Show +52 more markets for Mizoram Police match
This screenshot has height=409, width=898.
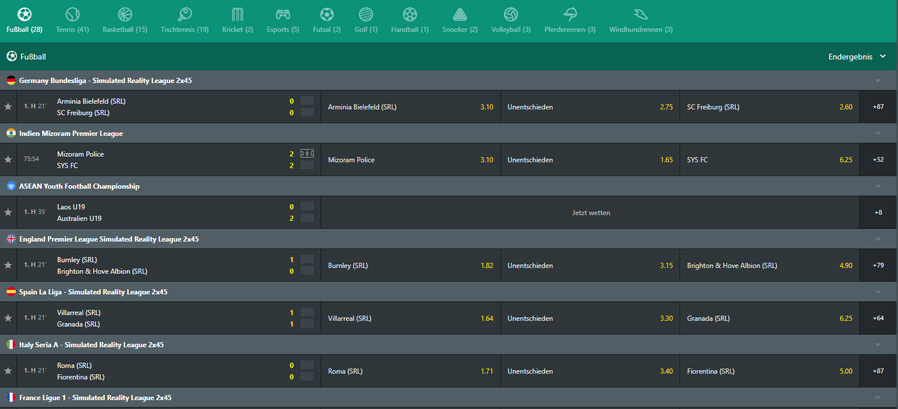pyautogui.click(x=879, y=160)
